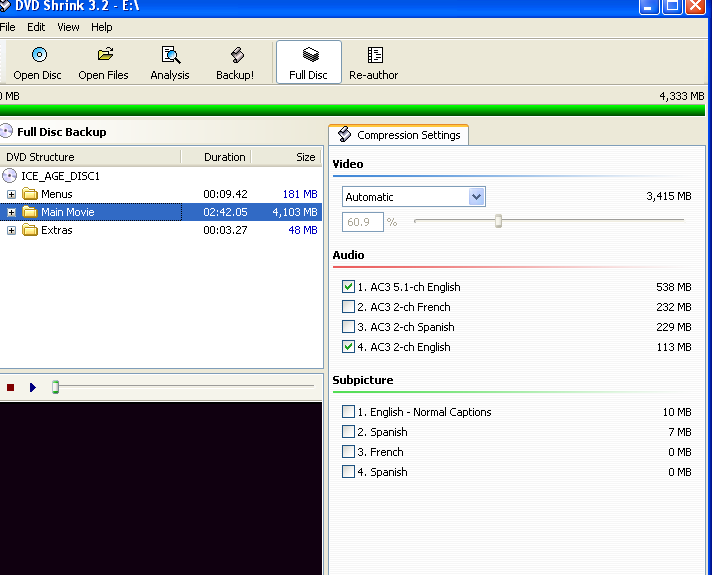Open the Automatic video compression dropdown
This screenshot has height=575, width=712.
[x=476, y=197]
